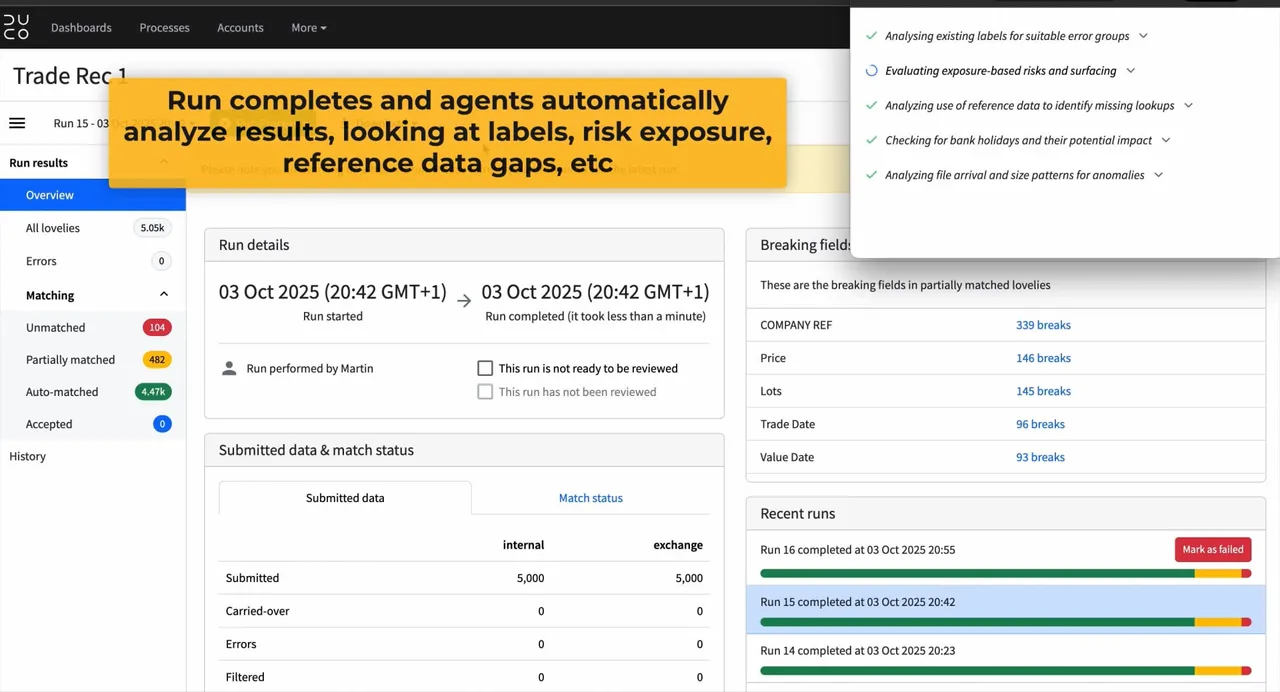This screenshot has height=692, width=1280.
Task: Click the All lovelies 5.05k badge
Action: [153, 228]
